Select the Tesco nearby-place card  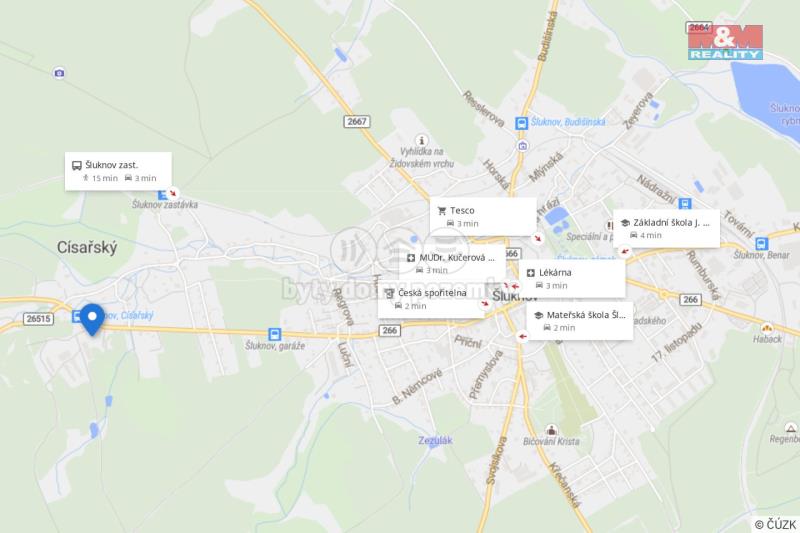[x=483, y=217]
